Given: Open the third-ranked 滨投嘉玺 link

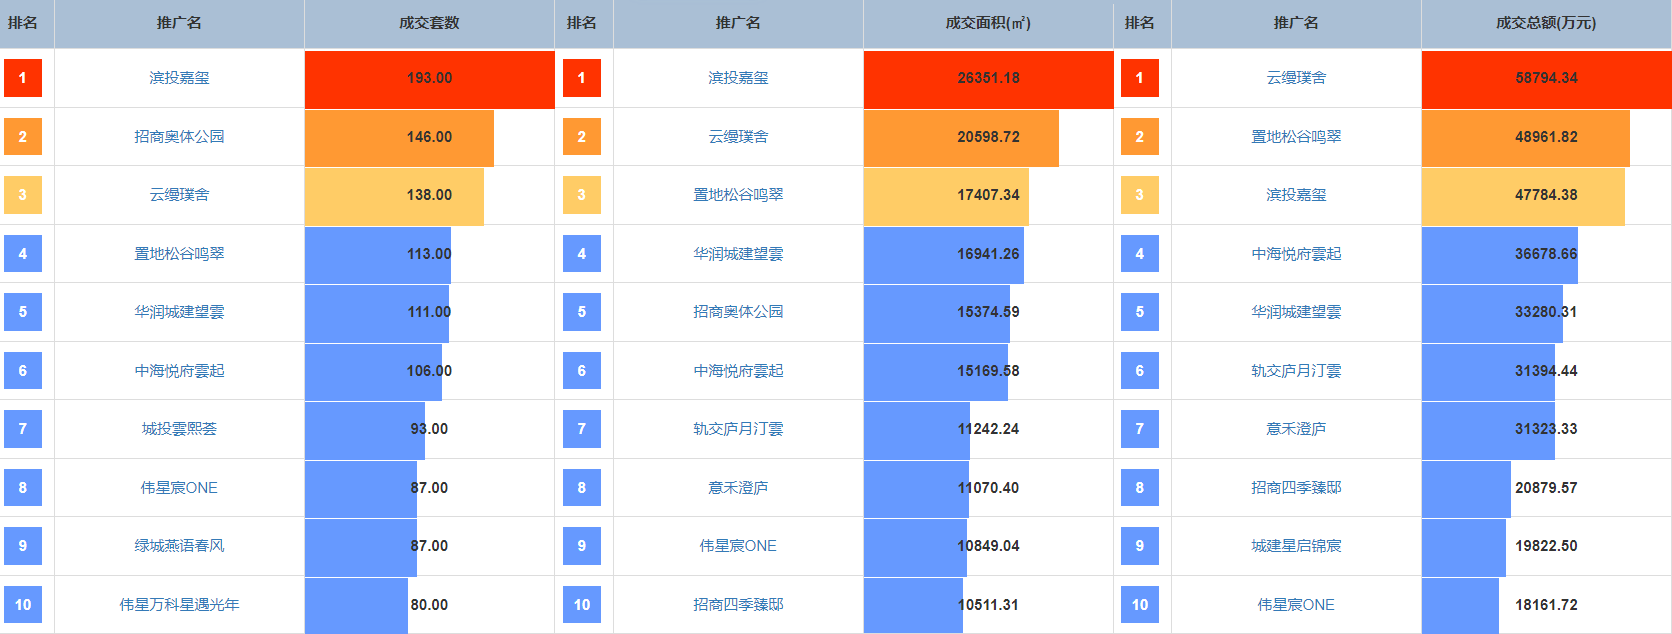Looking at the screenshot, I should pos(1296,195).
